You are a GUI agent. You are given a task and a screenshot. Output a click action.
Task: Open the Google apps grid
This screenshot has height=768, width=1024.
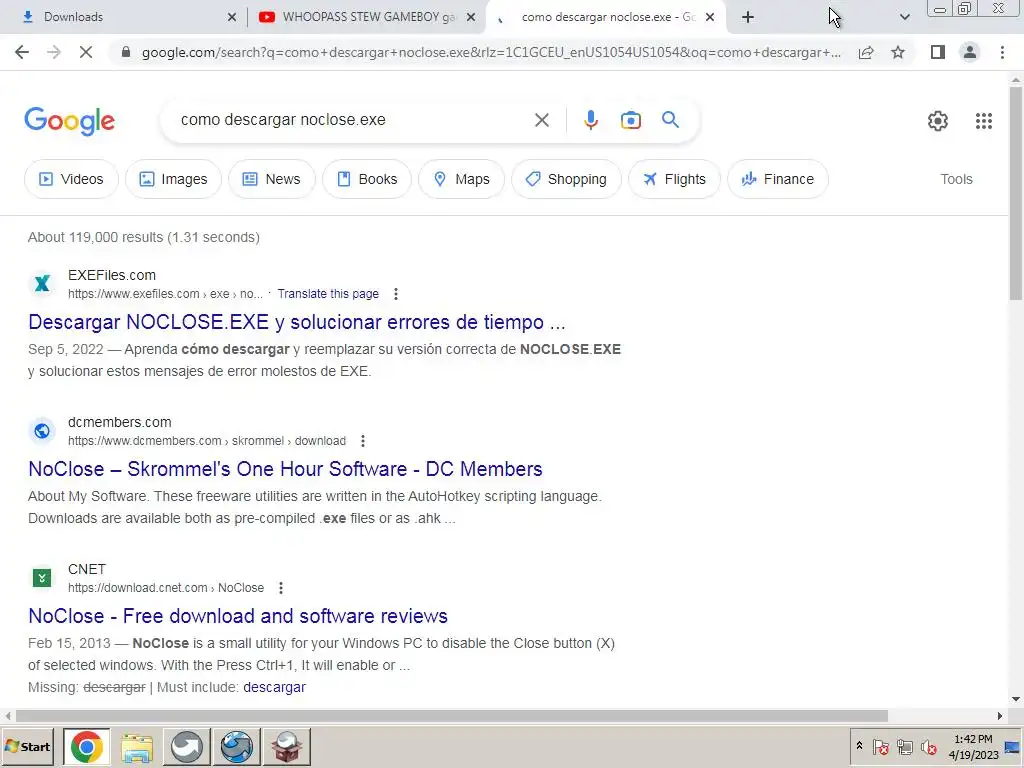tap(984, 121)
